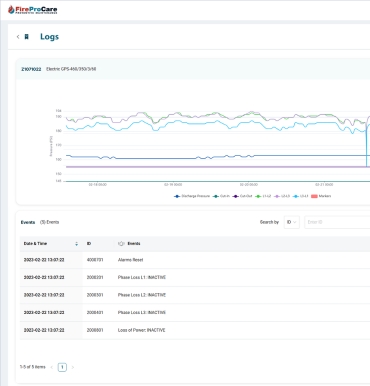Toggle Markers in chart legend
Image resolution: width=370 pixels, height=386 pixels.
321,196
